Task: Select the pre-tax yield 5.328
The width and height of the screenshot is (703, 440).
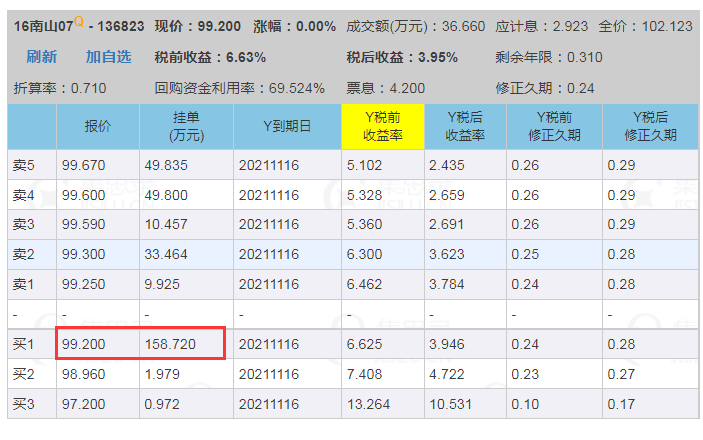Action: pos(364,195)
